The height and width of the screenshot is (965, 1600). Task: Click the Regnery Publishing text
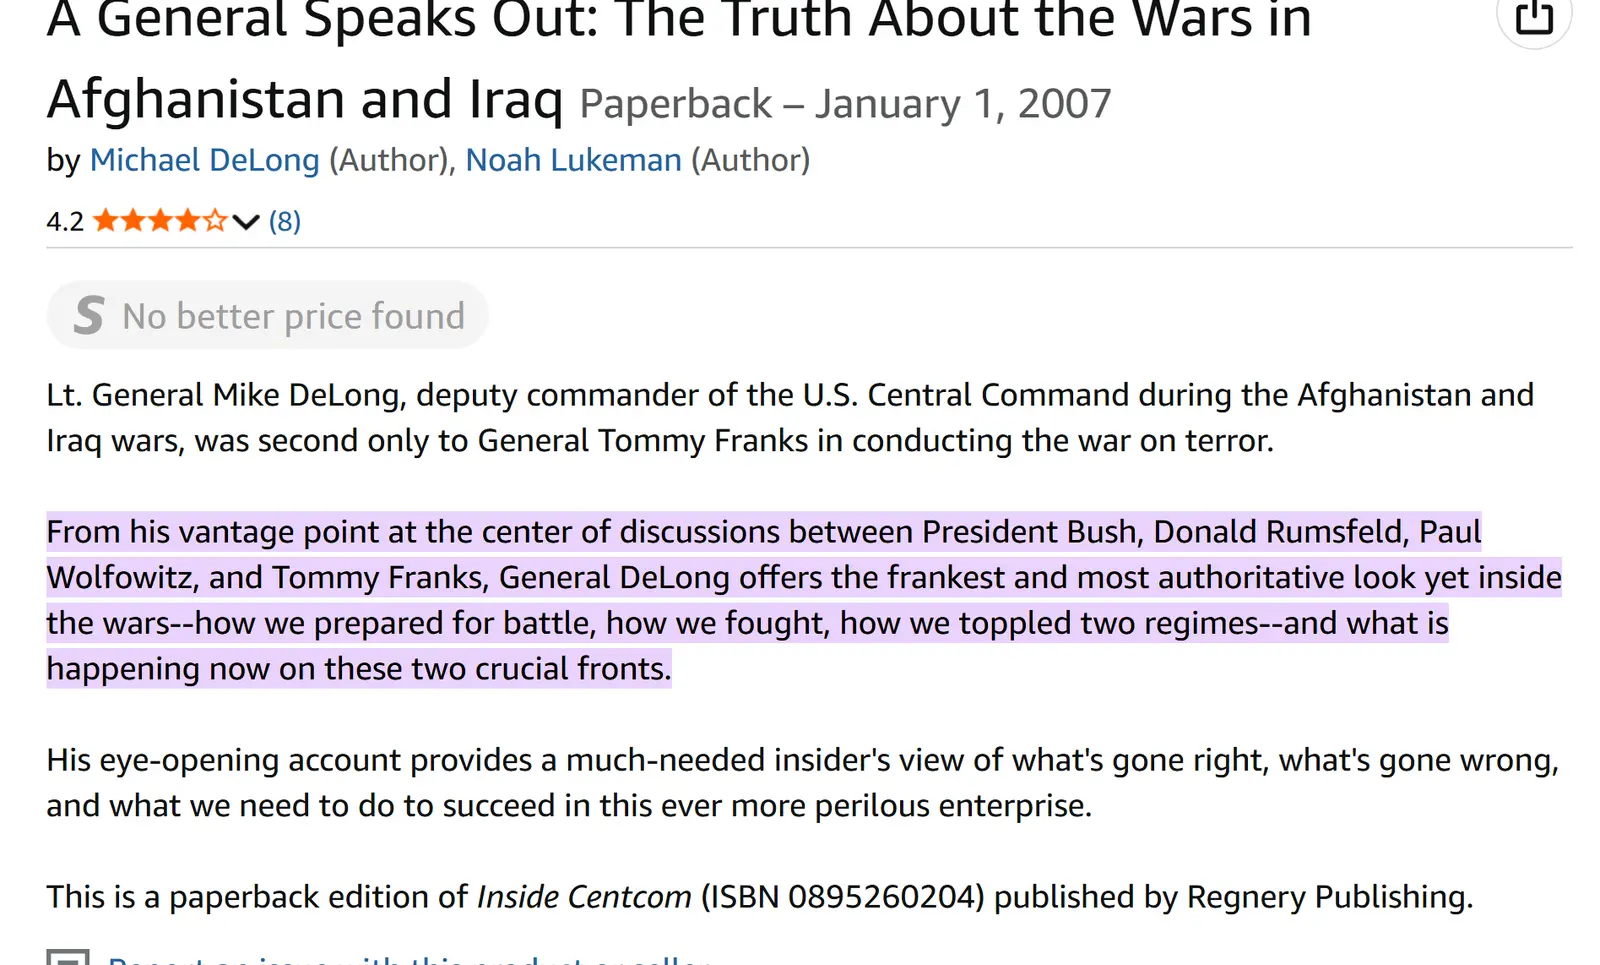click(x=1328, y=897)
